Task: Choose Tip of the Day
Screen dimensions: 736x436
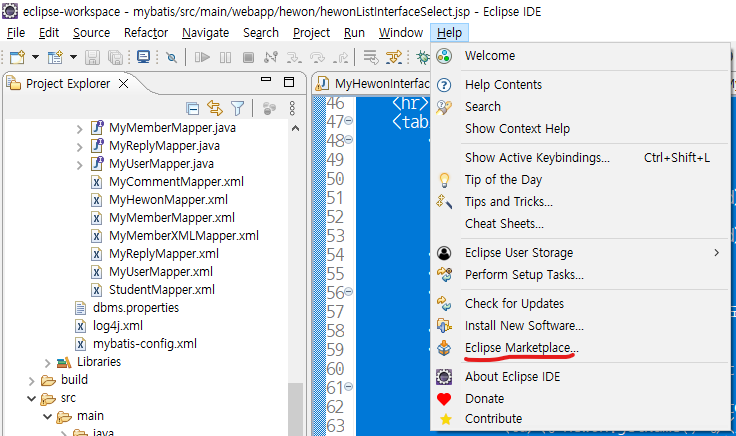Action: pos(580,180)
